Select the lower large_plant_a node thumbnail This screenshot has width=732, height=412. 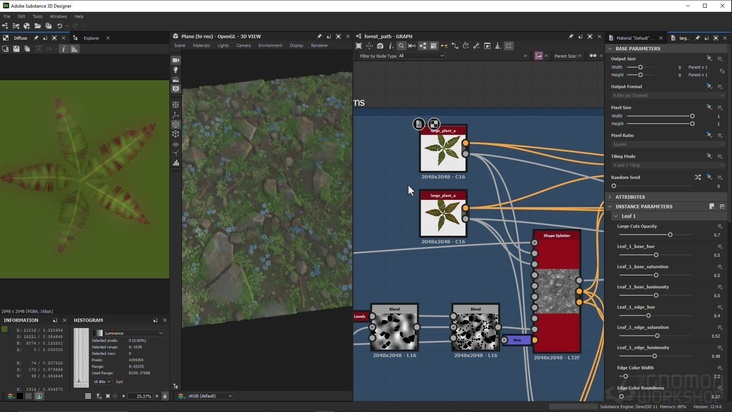coord(443,217)
